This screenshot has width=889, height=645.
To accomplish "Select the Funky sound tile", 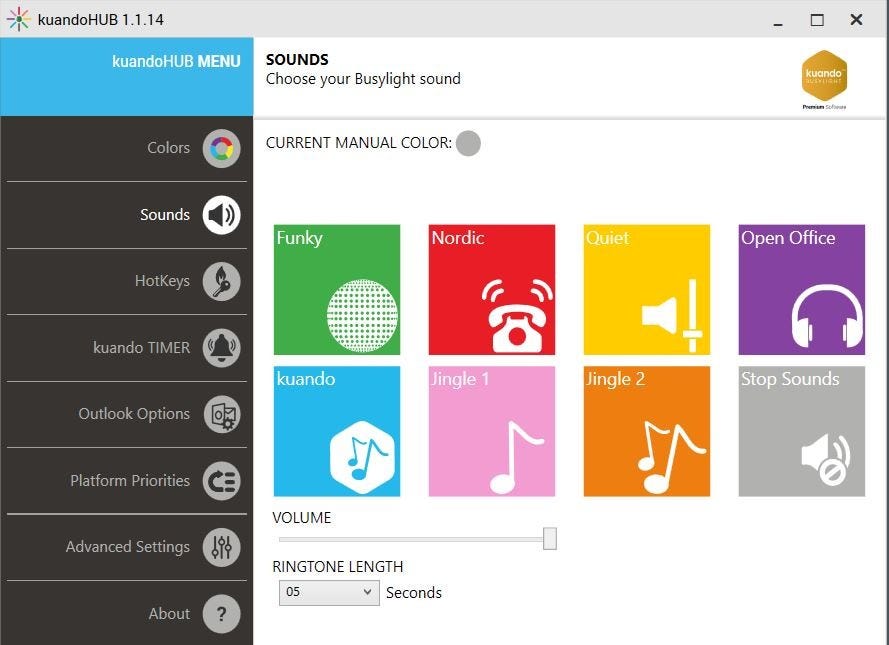I will (x=337, y=290).
